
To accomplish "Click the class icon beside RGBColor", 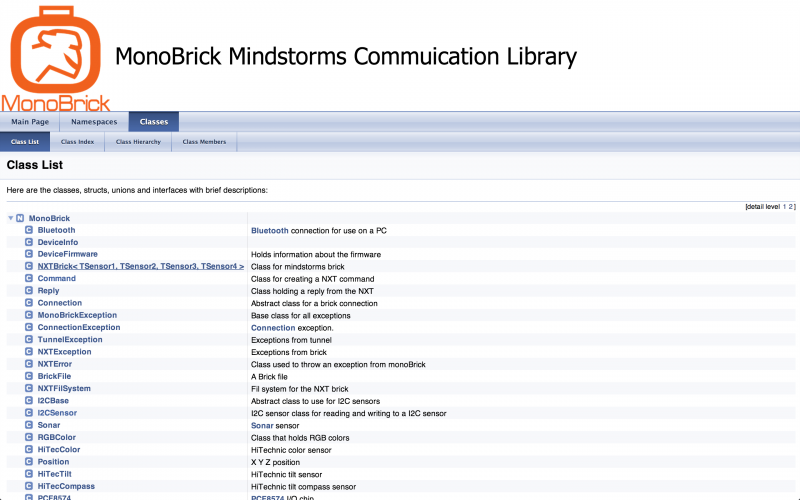I will coord(29,437).
